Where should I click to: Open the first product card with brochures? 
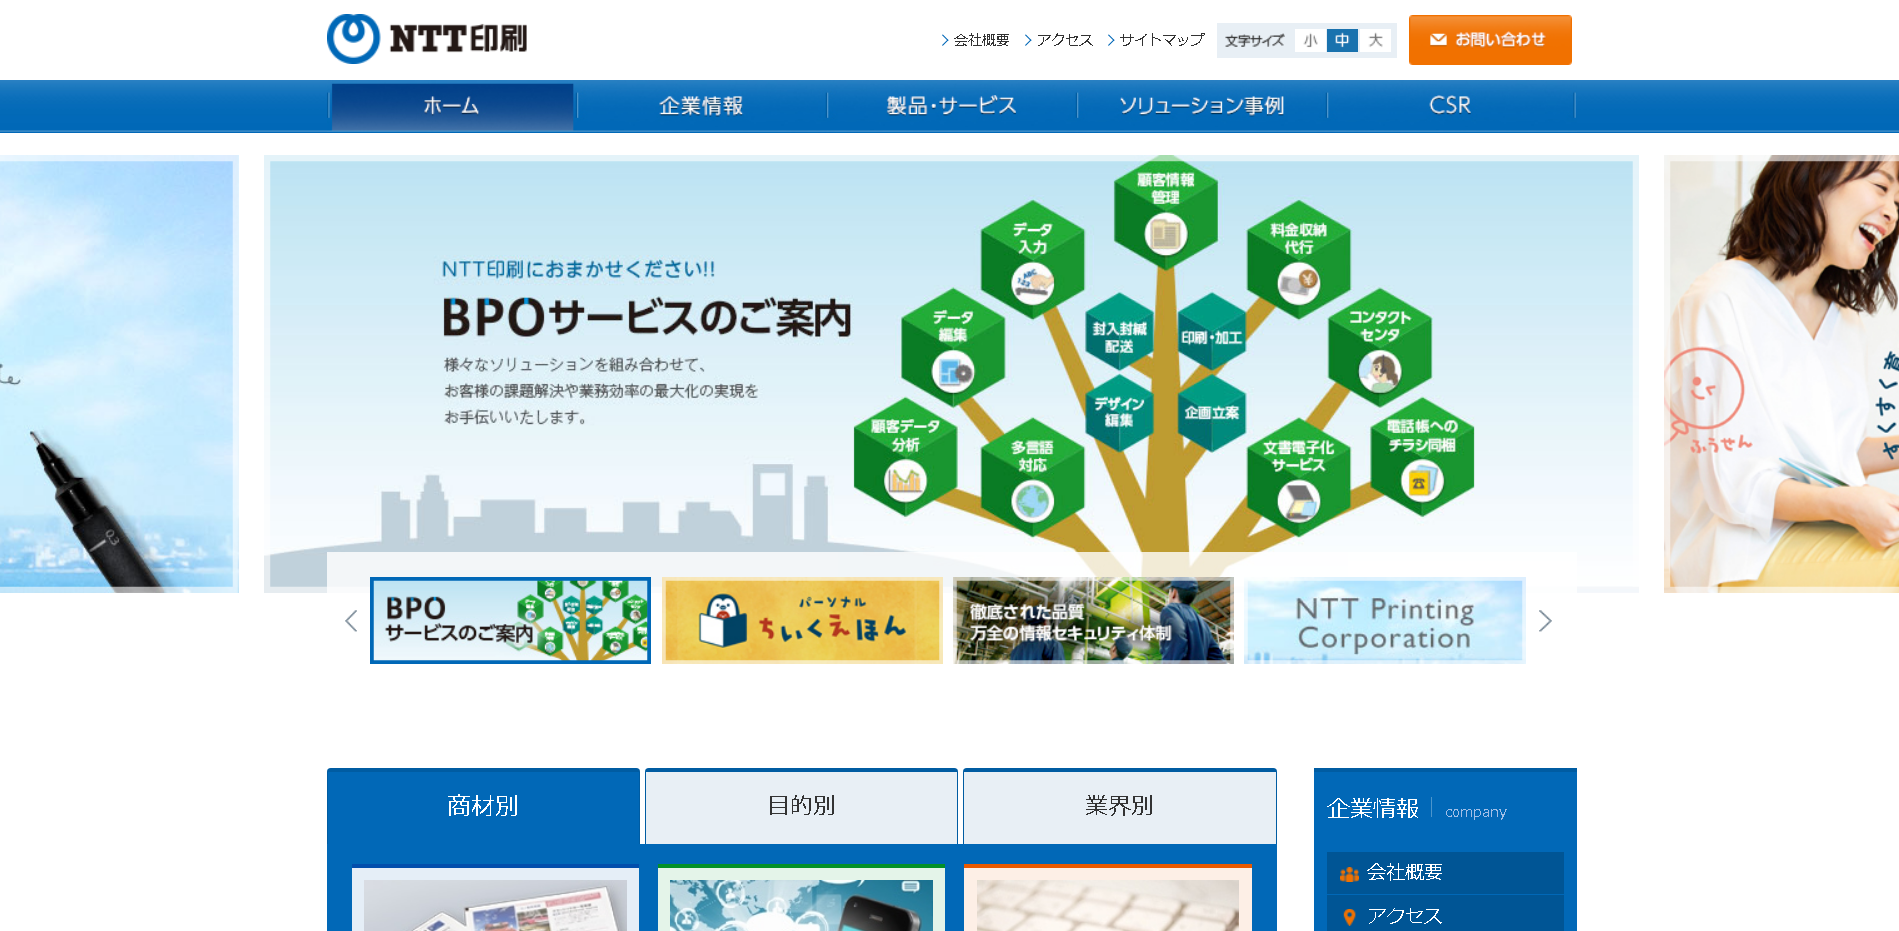click(x=495, y=899)
